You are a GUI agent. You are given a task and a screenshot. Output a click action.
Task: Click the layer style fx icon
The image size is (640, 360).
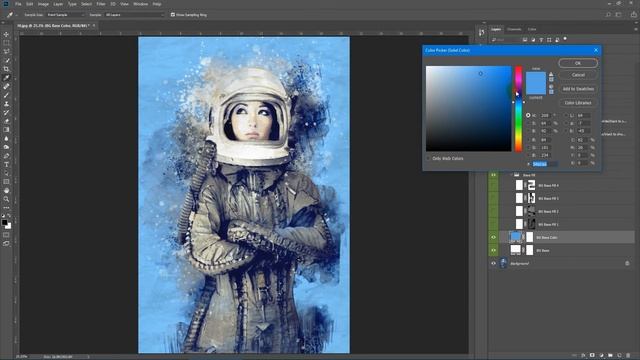click(583, 356)
